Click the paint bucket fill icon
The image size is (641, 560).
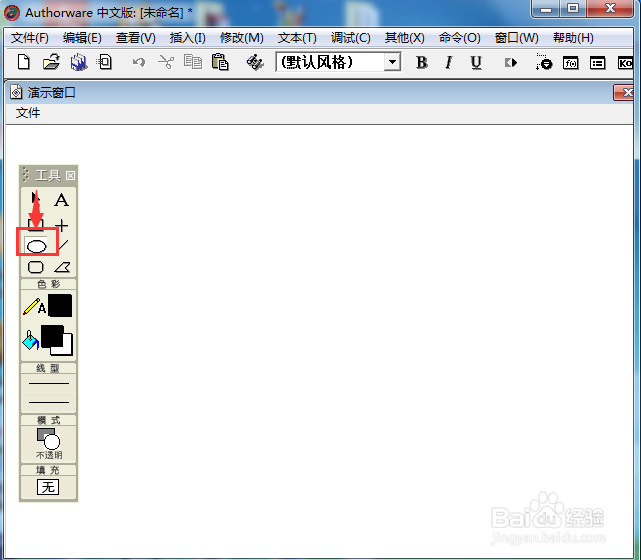(31, 340)
